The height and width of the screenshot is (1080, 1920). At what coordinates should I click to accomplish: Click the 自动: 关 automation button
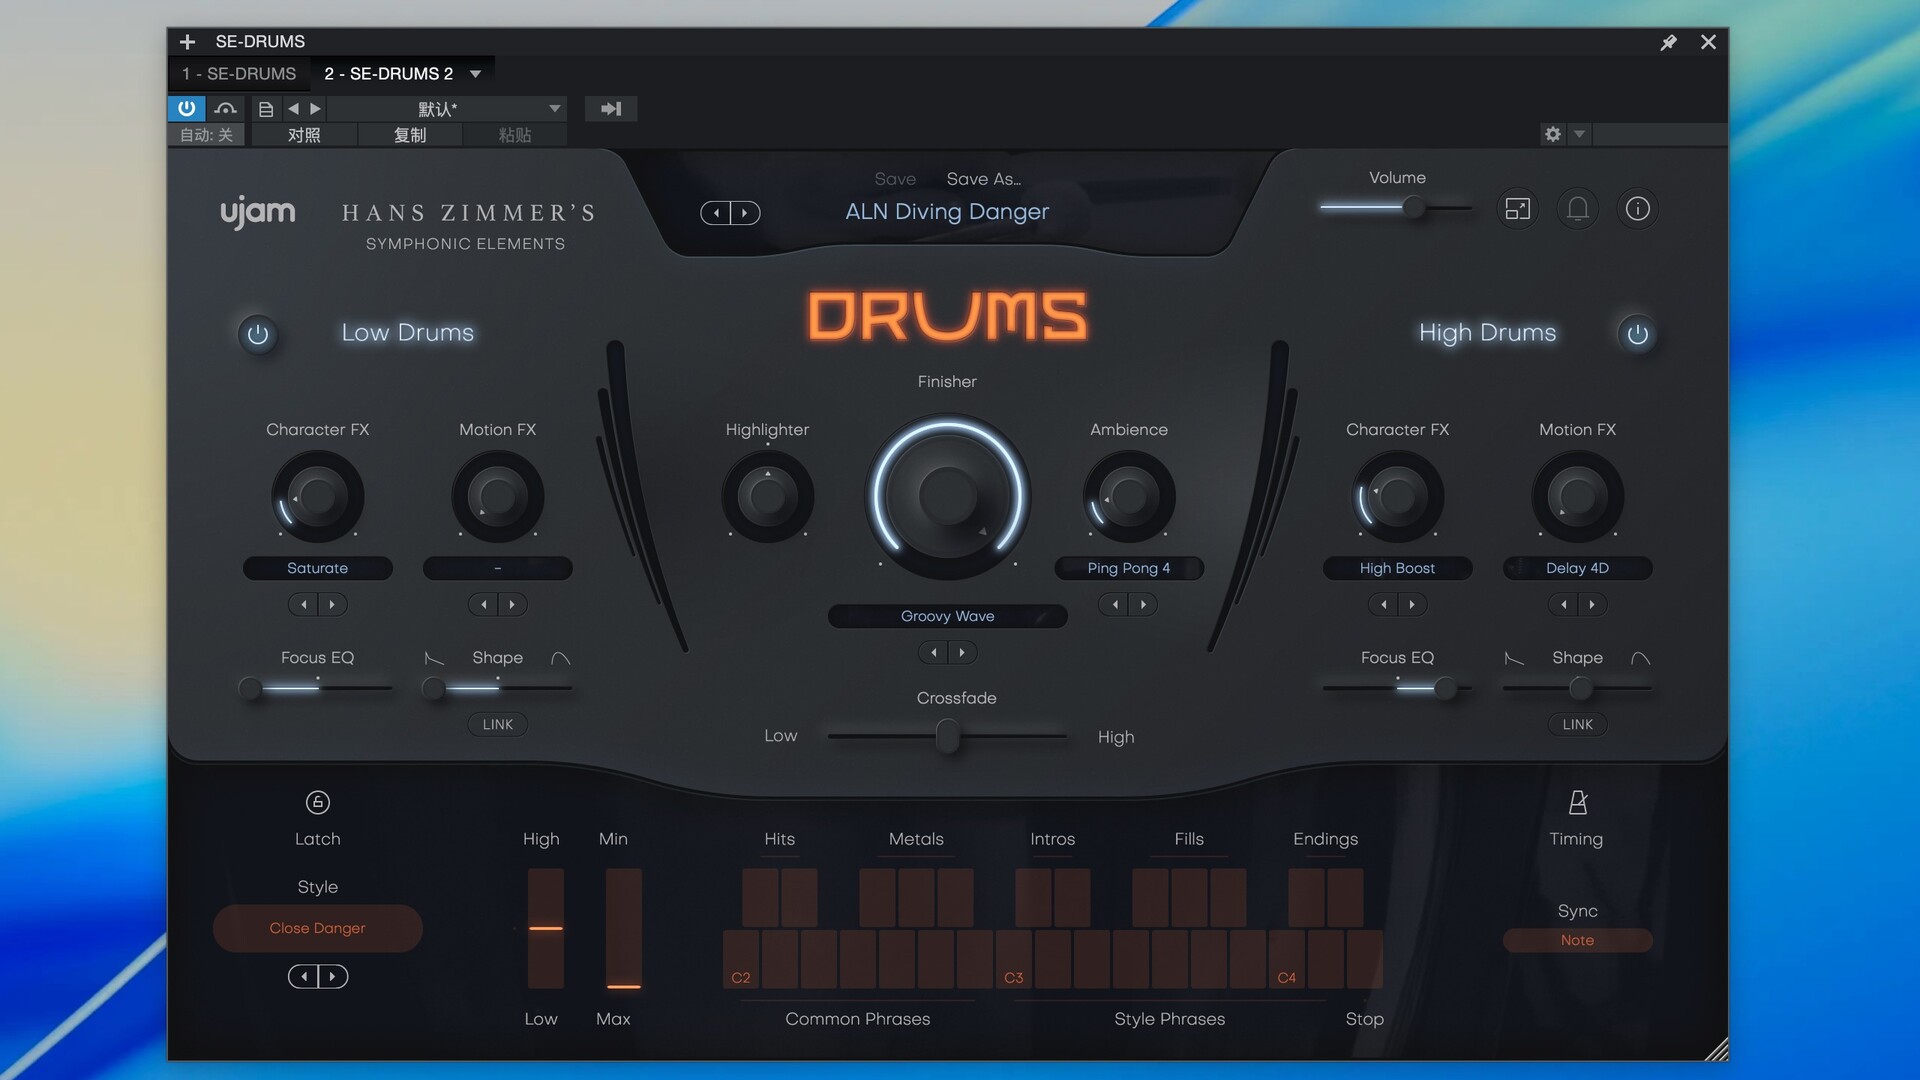(207, 134)
